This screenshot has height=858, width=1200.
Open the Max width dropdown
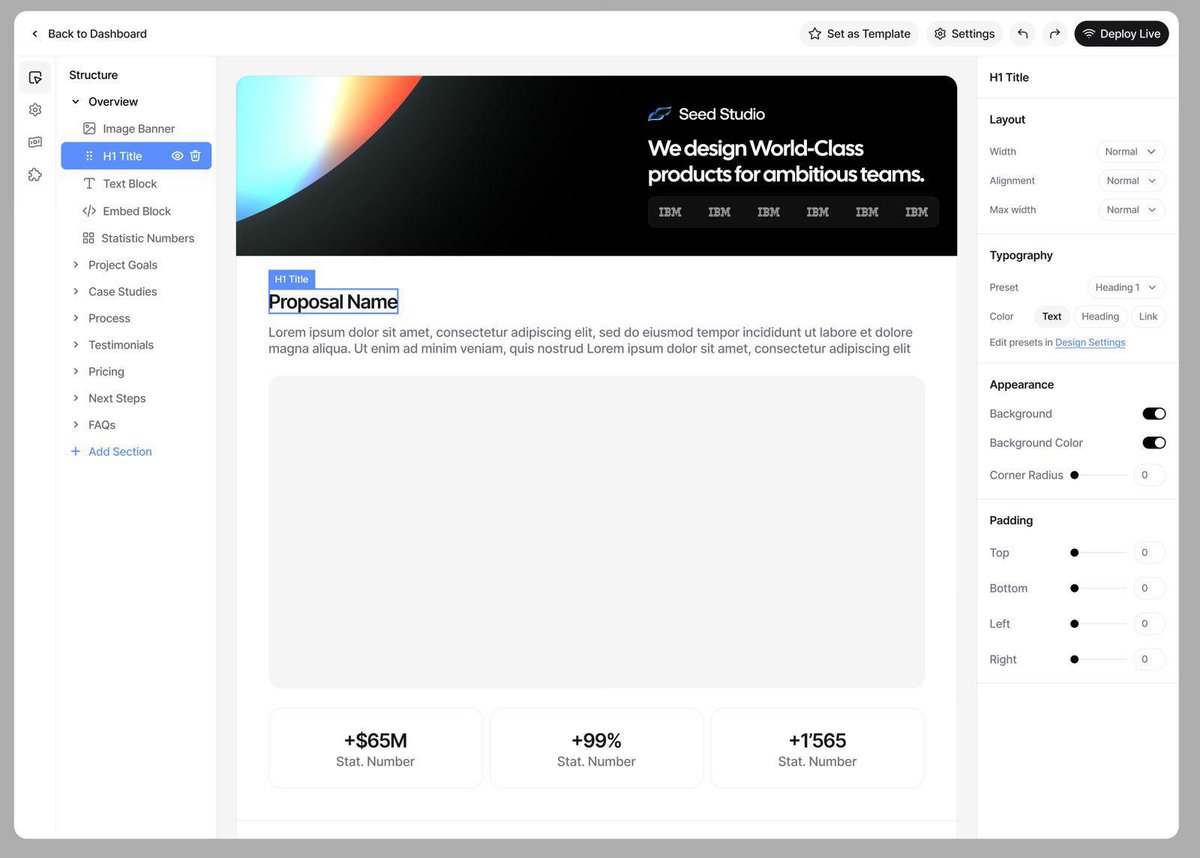point(1131,210)
